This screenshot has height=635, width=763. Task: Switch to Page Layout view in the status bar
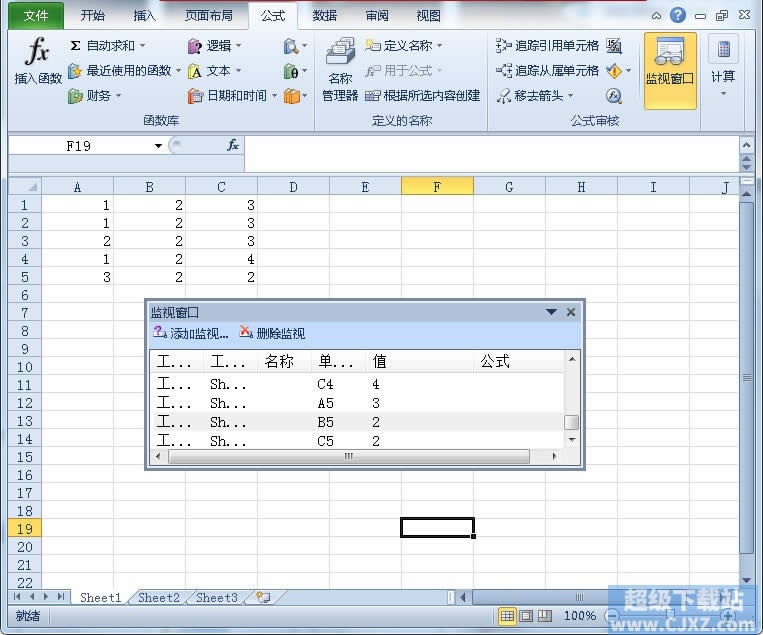point(526,616)
